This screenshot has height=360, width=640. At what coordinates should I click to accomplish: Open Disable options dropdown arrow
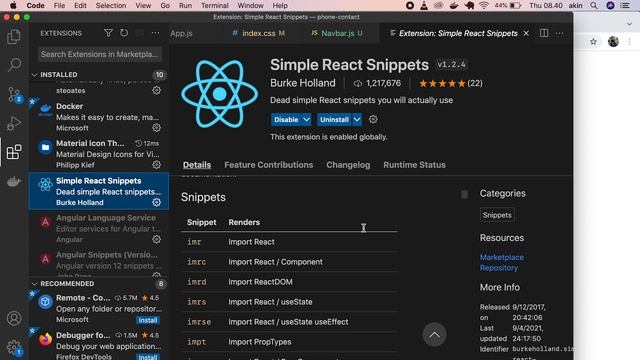(x=306, y=120)
